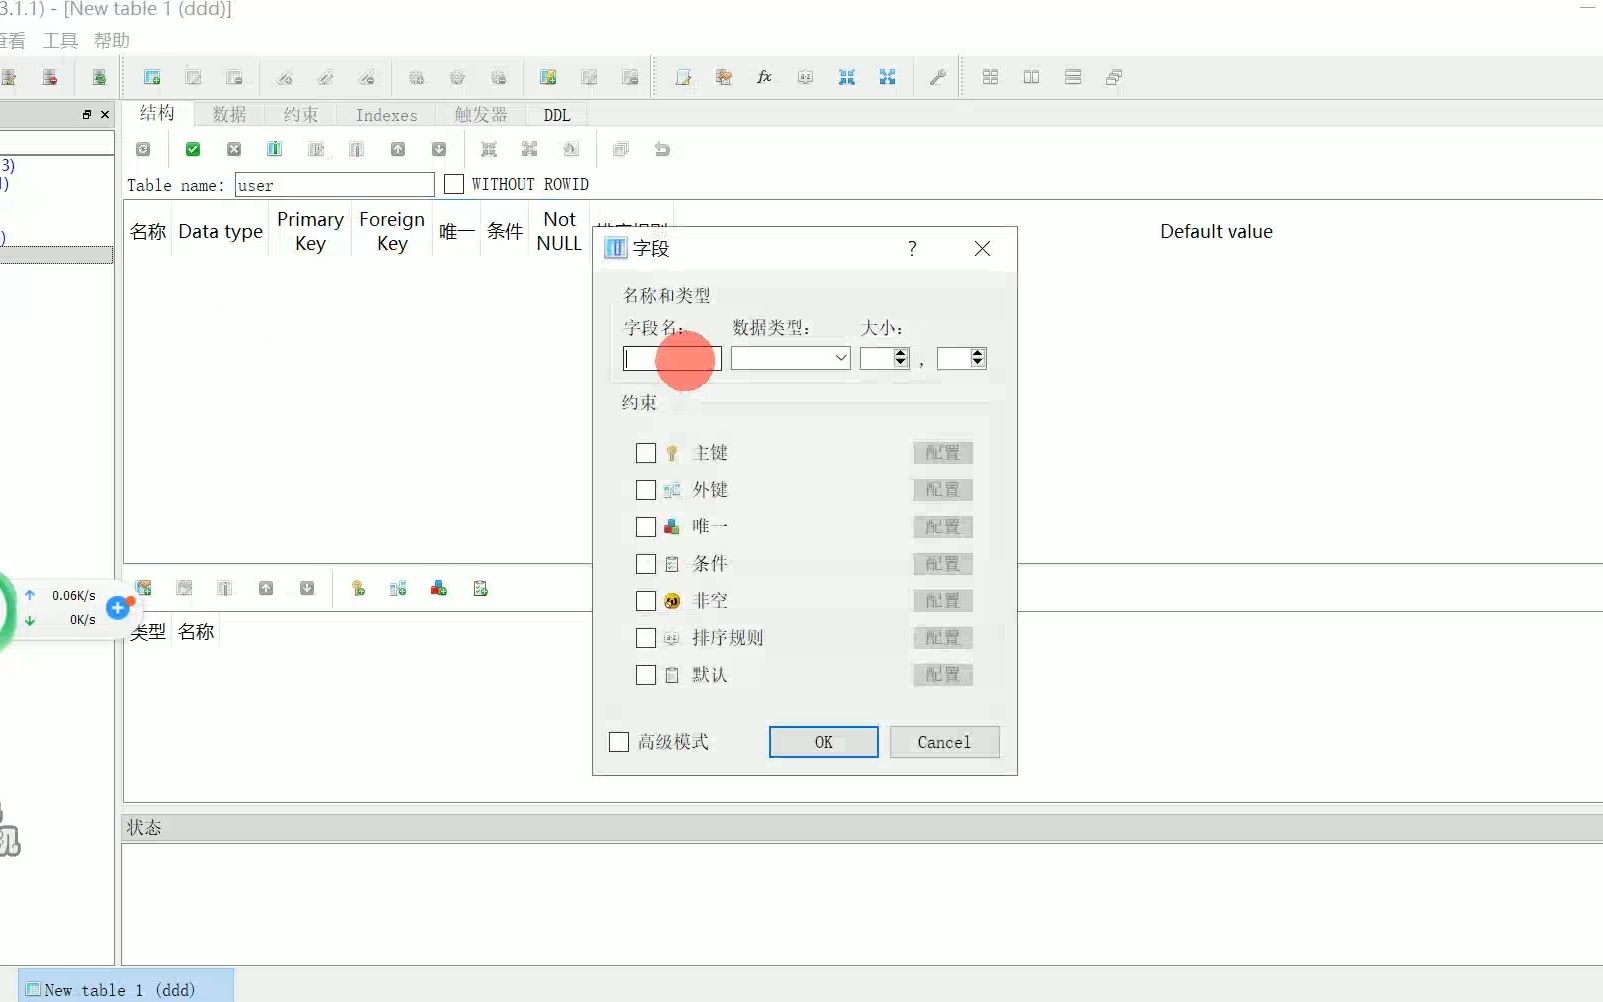Image resolution: width=1603 pixels, height=1002 pixels.
Task: Open the DDL history toolbar icon
Action: coord(724,77)
